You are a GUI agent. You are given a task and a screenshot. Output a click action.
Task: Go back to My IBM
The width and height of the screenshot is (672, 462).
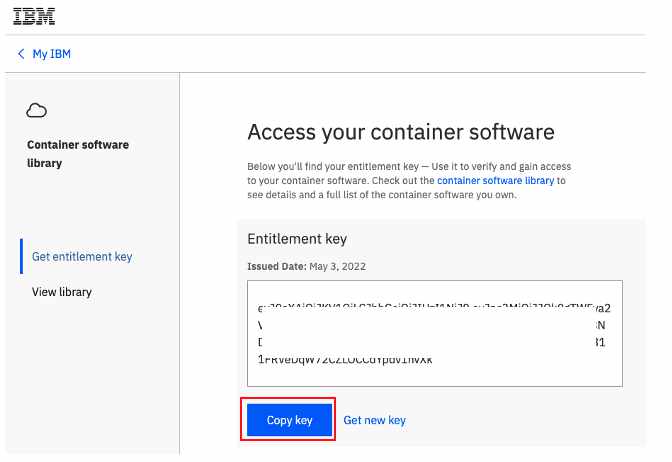click(51, 54)
